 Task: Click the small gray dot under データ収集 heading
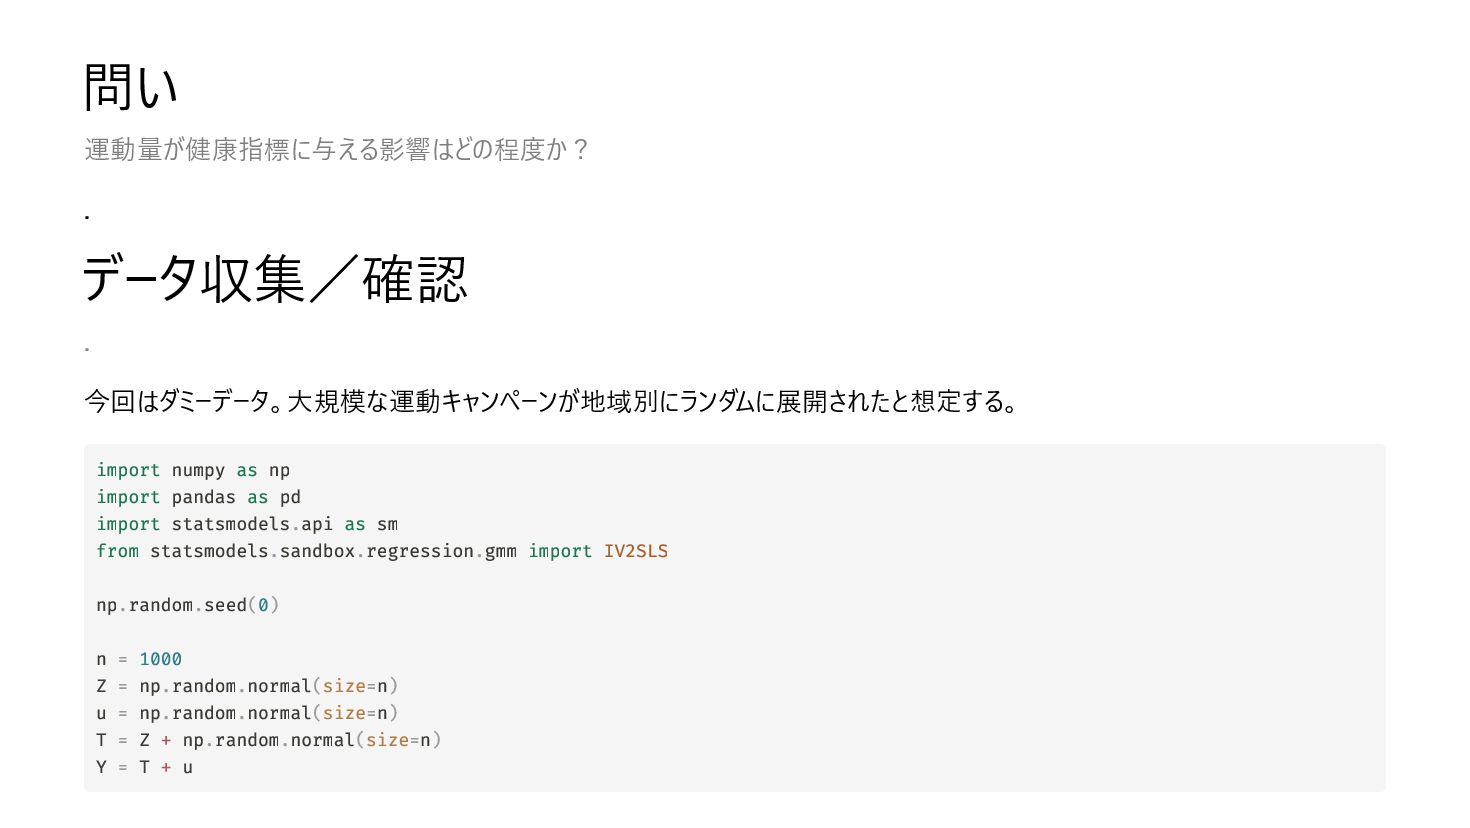(87, 349)
